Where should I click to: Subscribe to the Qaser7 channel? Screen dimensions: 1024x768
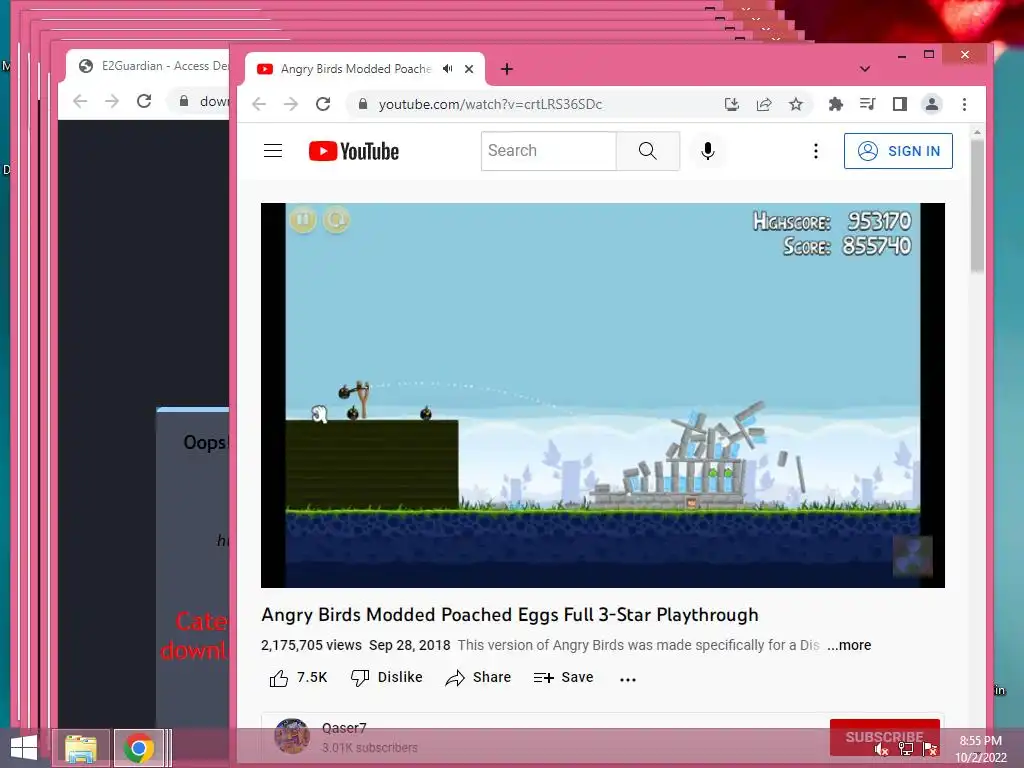[884, 737]
